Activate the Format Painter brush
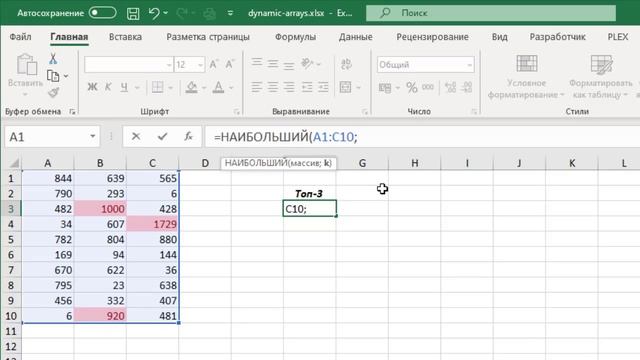 [53, 92]
